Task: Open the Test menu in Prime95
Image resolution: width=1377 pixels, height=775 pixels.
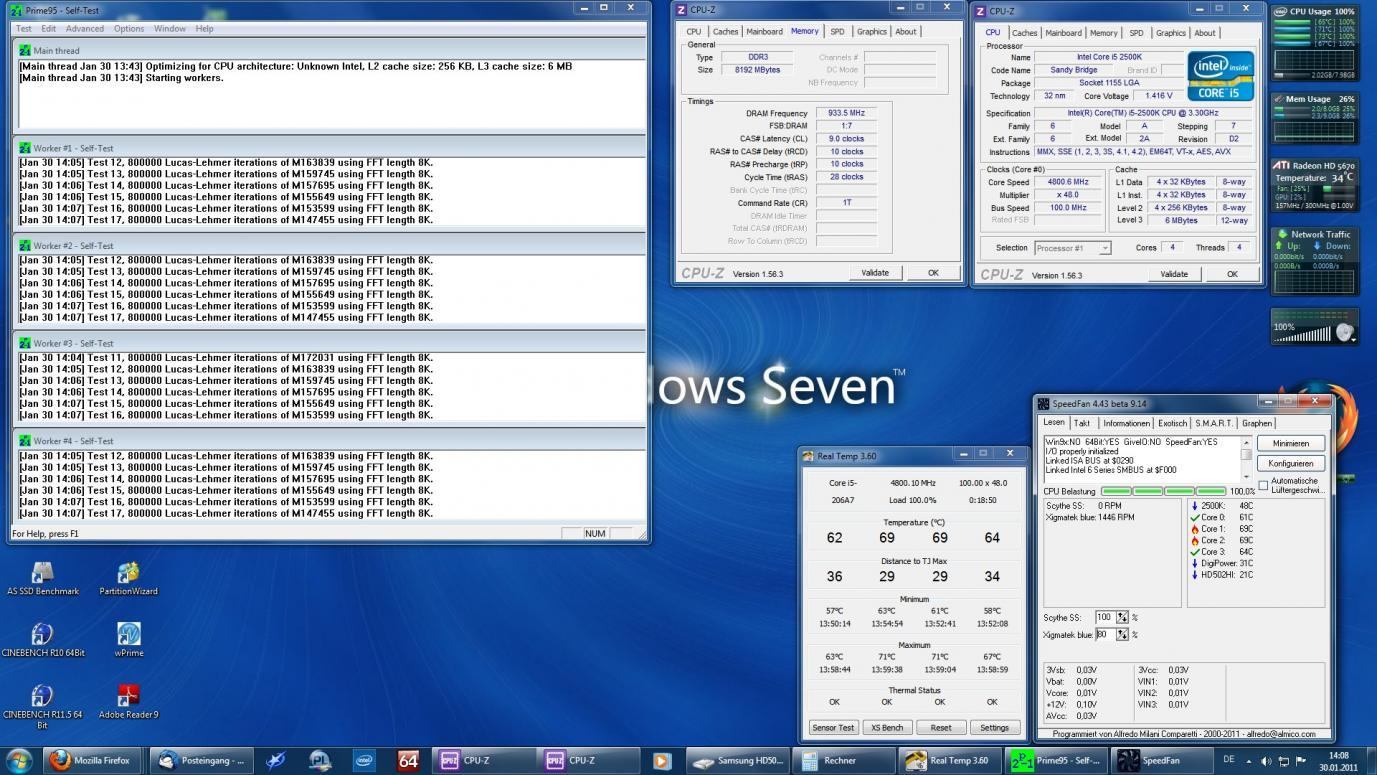Action: pyautogui.click(x=24, y=29)
